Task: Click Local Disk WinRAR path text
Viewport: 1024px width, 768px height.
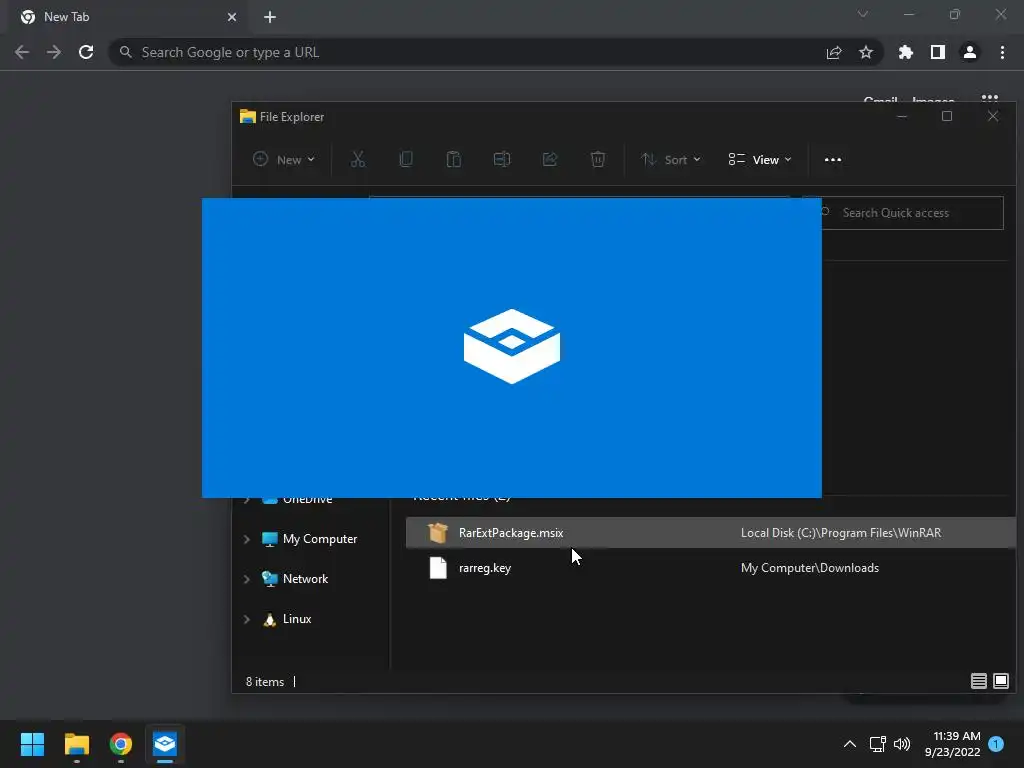Action: tap(841, 533)
